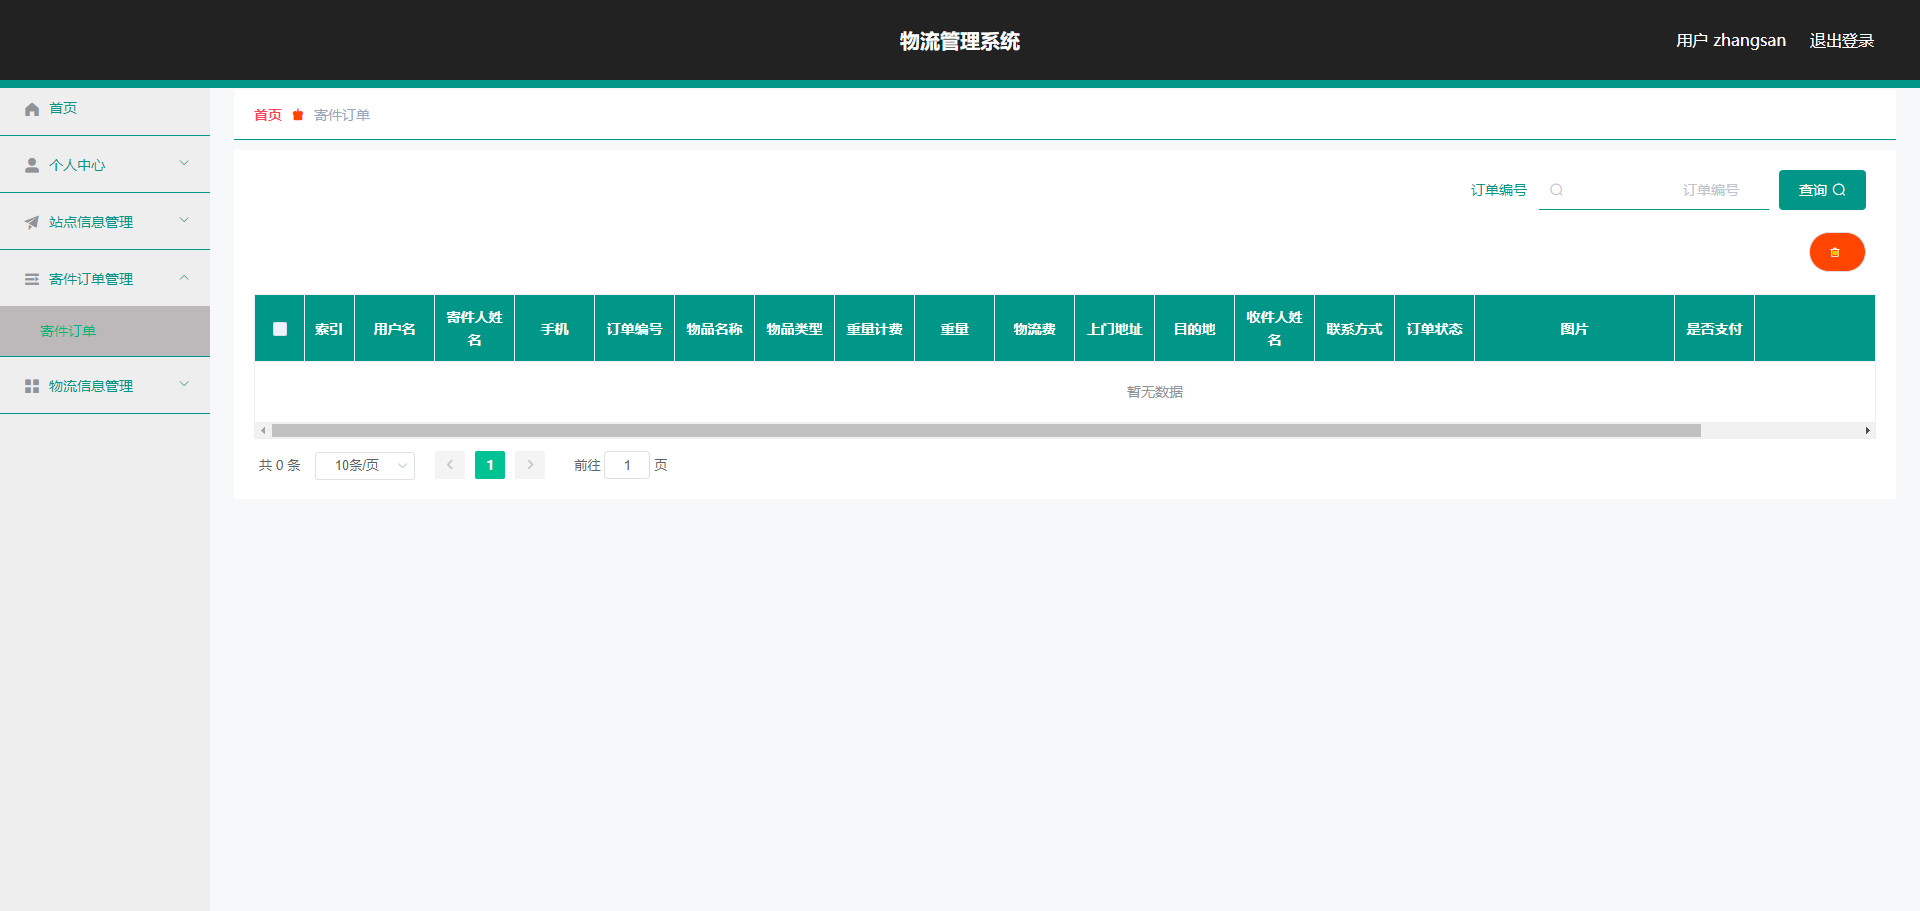This screenshot has height=911, width=1920.
Task: Click the home icon in sidebar
Action: pos(32,109)
